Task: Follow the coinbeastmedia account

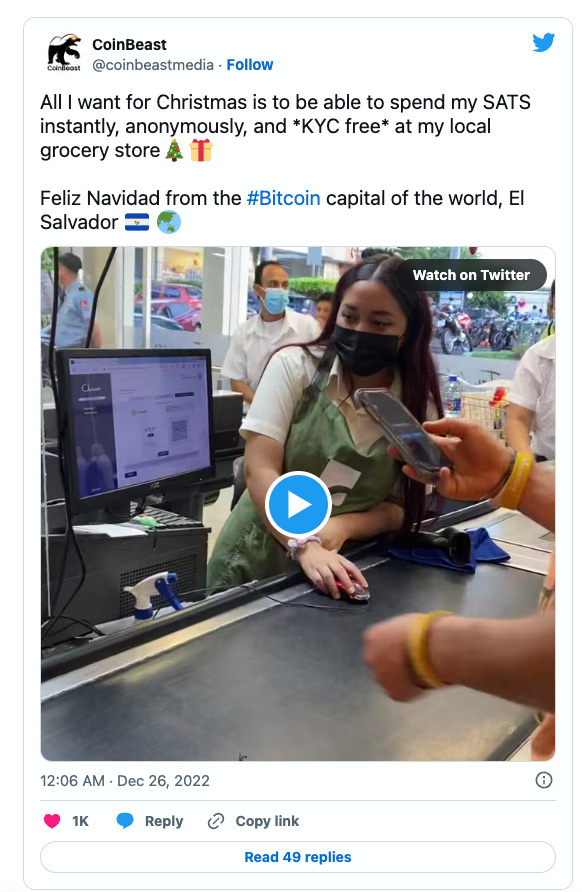Action: pyautogui.click(x=250, y=65)
